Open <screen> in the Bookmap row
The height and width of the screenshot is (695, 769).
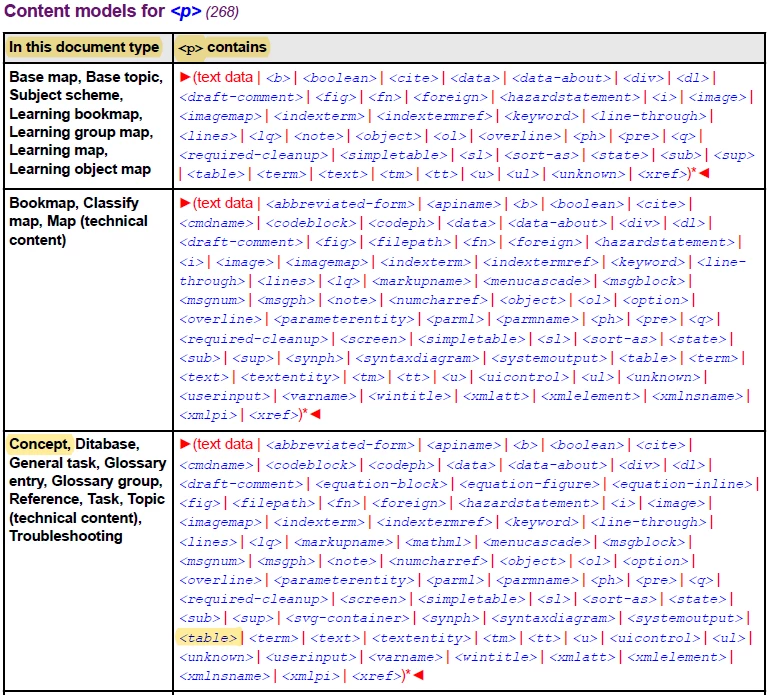click(x=373, y=339)
